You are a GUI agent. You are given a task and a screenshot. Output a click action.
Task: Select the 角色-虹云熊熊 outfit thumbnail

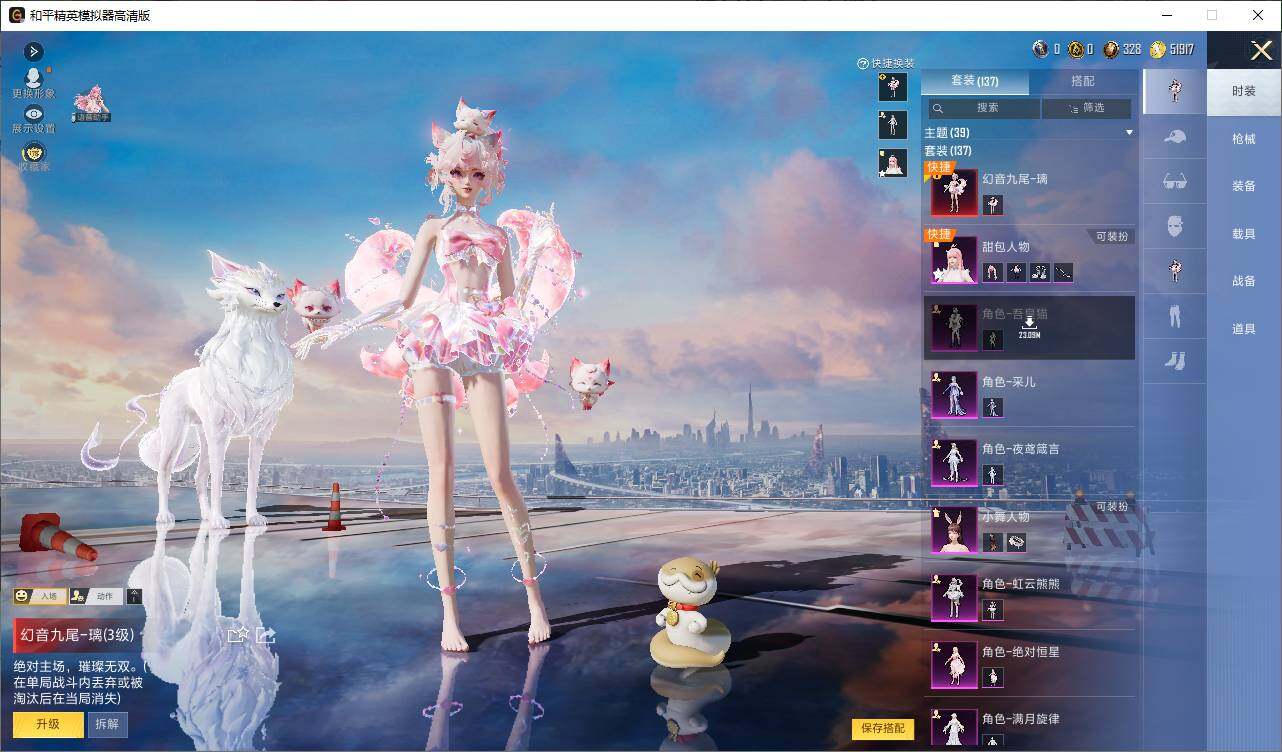point(954,597)
